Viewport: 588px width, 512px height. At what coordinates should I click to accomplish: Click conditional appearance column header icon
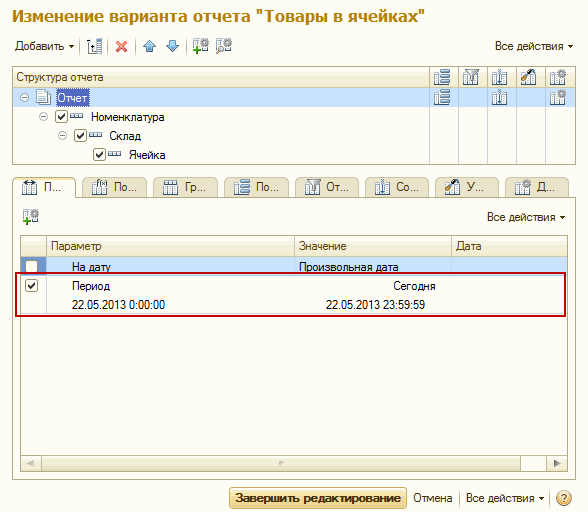coord(528,77)
